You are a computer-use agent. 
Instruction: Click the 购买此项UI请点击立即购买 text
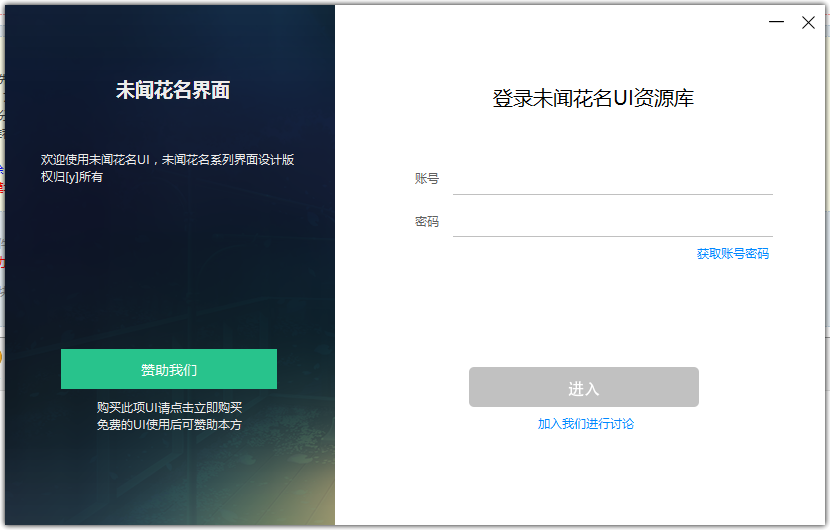(x=169, y=407)
